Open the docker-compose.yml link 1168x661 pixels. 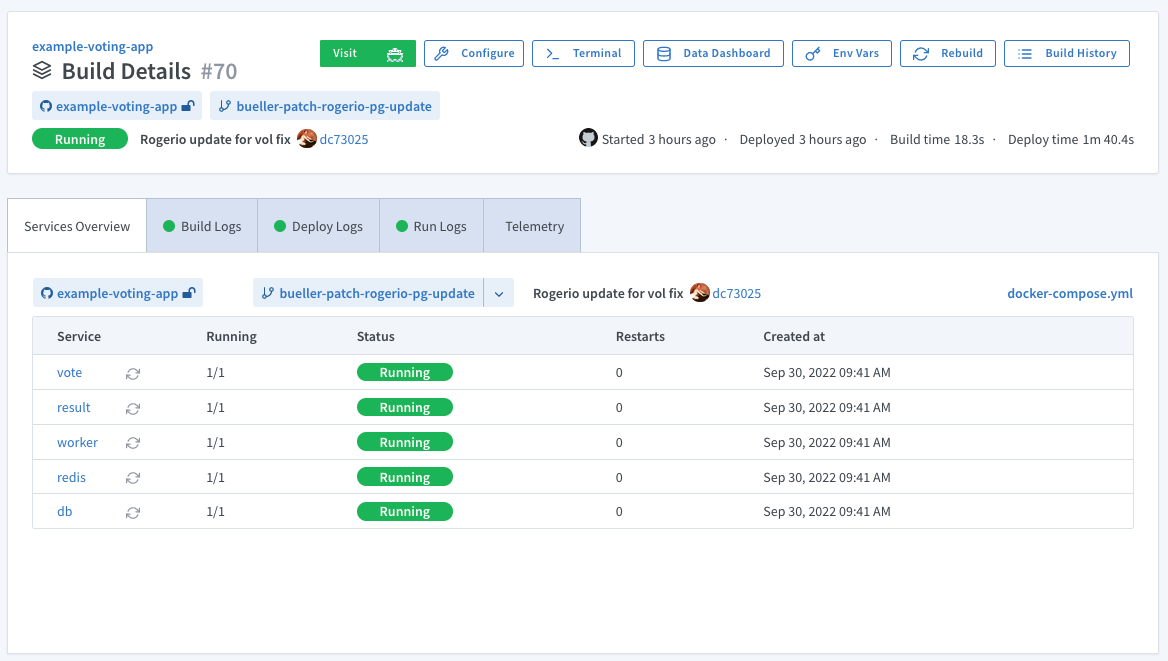pos(1070,293)
